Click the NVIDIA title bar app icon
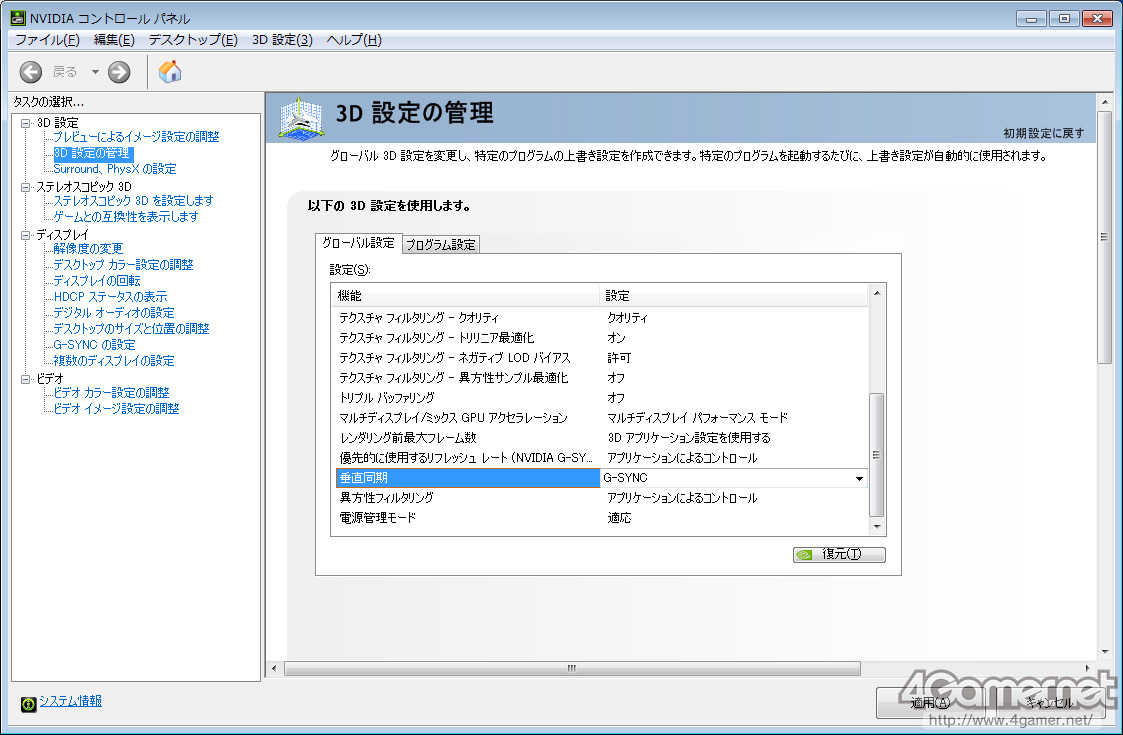 pyautogui.click(x=18, y=17)
